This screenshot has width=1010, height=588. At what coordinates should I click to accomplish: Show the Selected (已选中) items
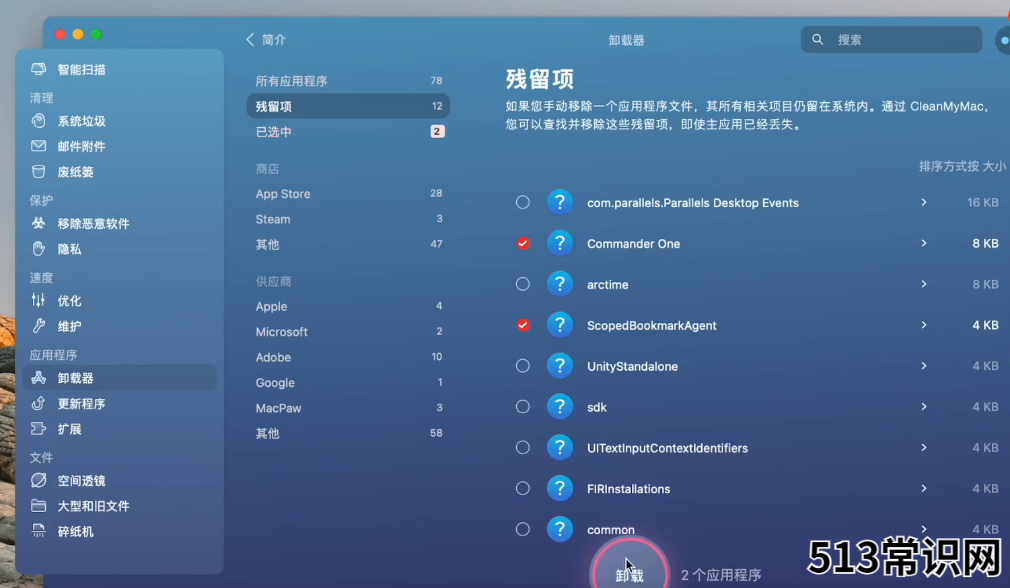[348, 131]
